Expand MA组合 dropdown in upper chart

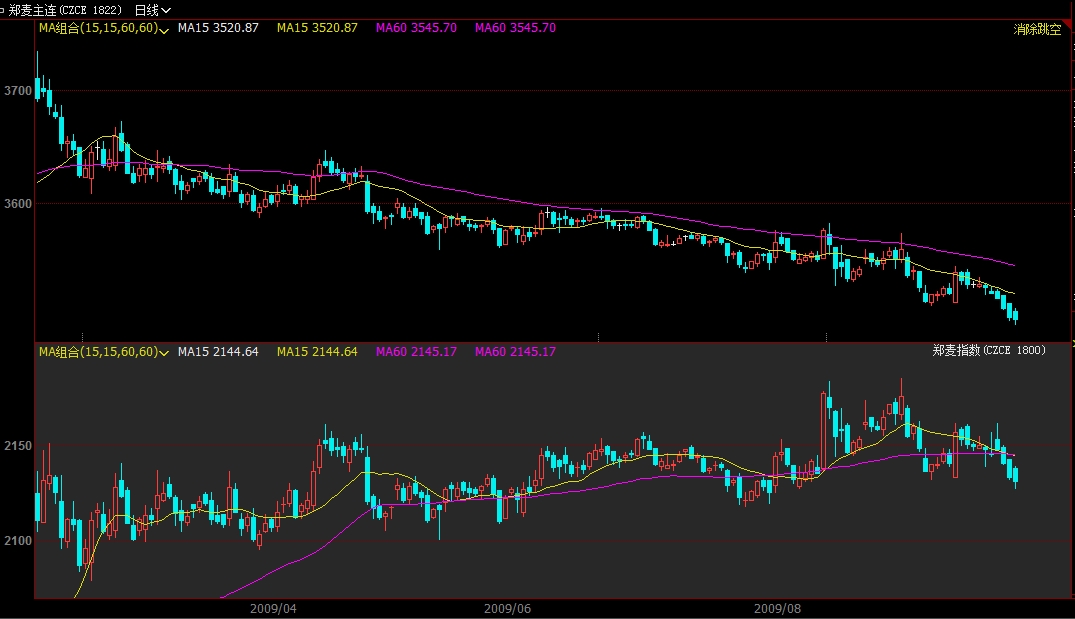pyautogui.click(x=164, y=29)
